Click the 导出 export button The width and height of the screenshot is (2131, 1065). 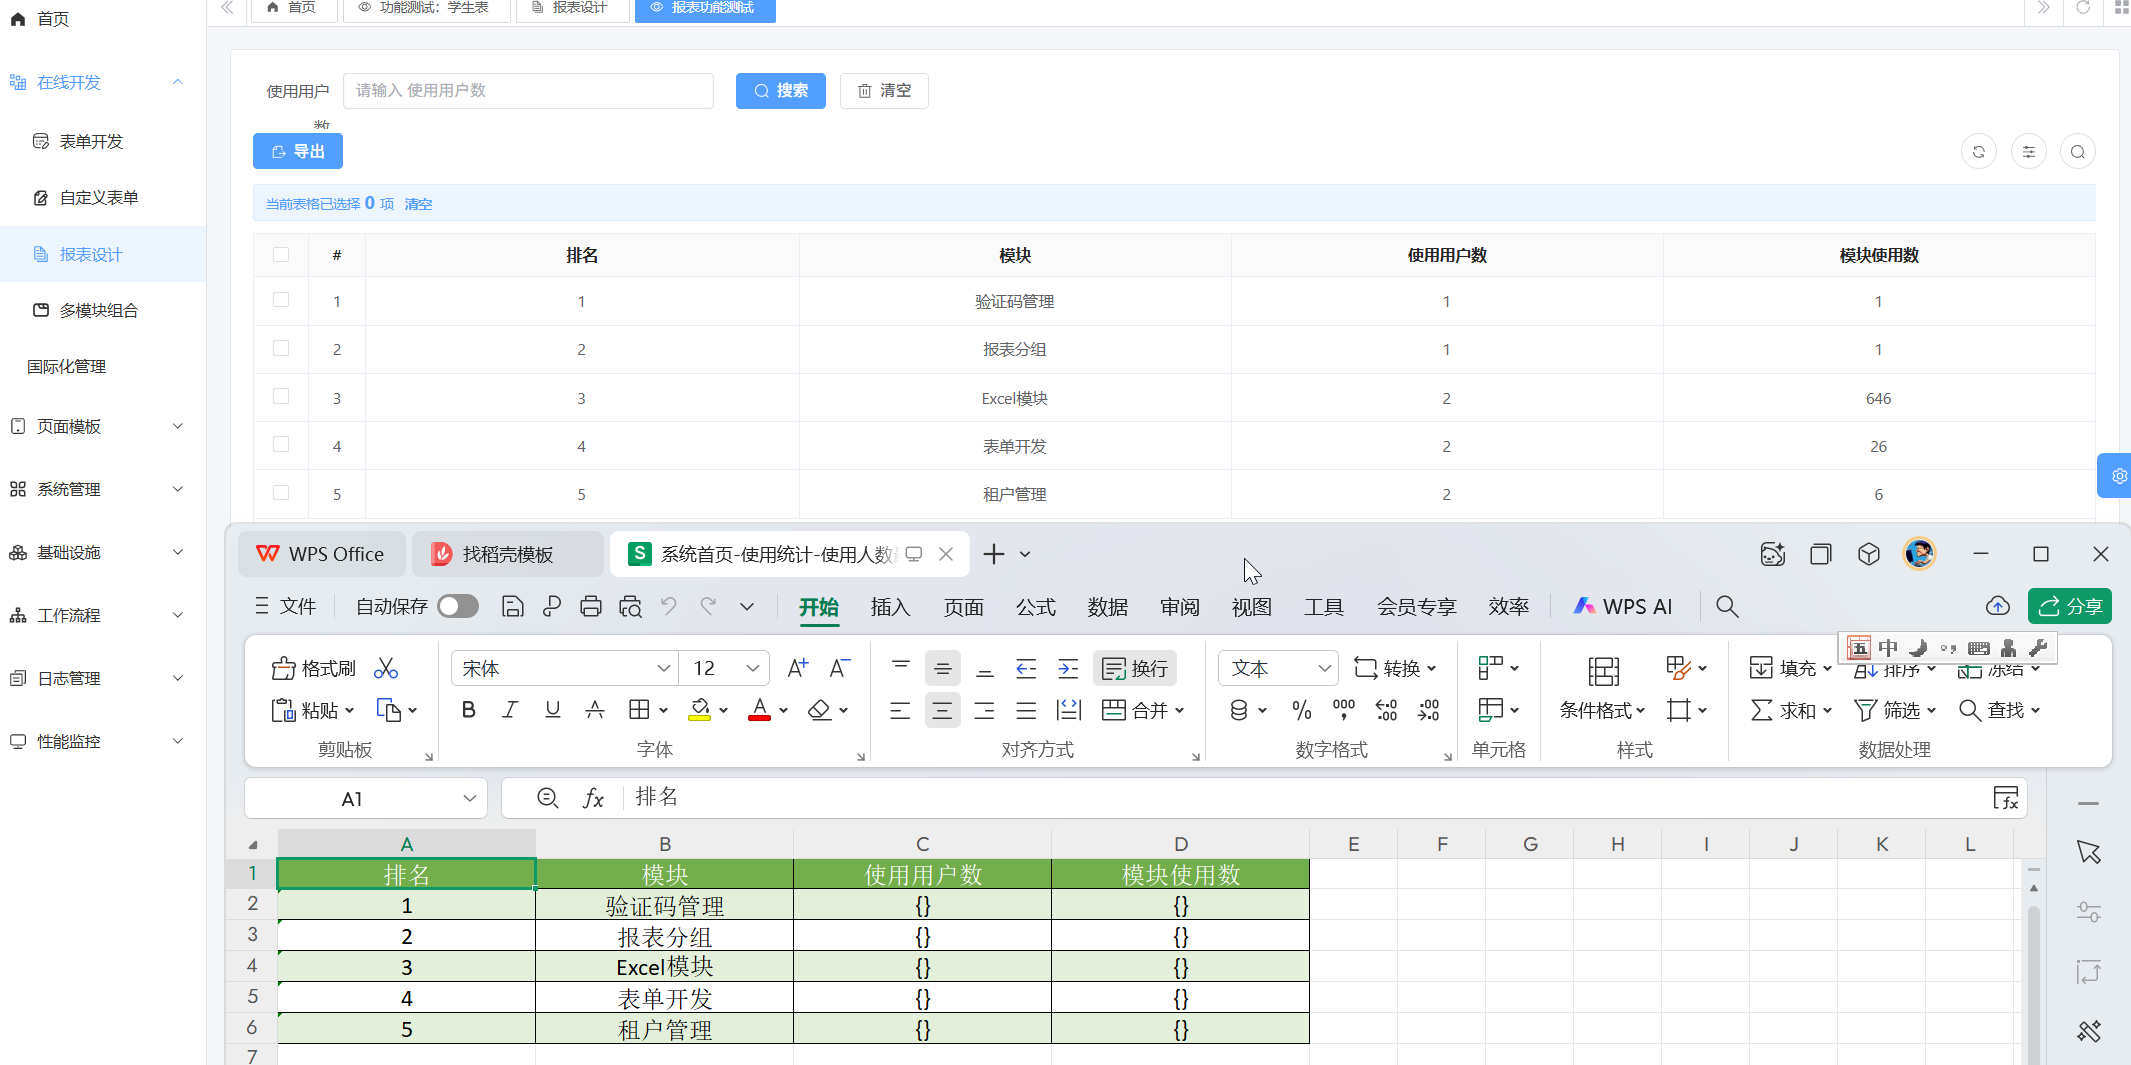tap(298, 152)
